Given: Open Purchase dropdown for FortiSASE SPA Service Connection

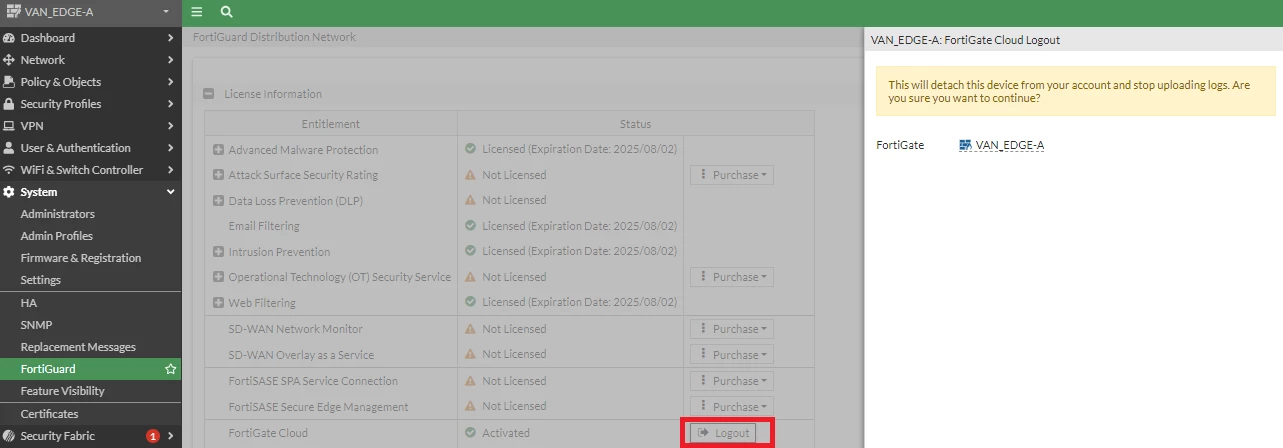Looking at the screenshot, I should (732, 381).
